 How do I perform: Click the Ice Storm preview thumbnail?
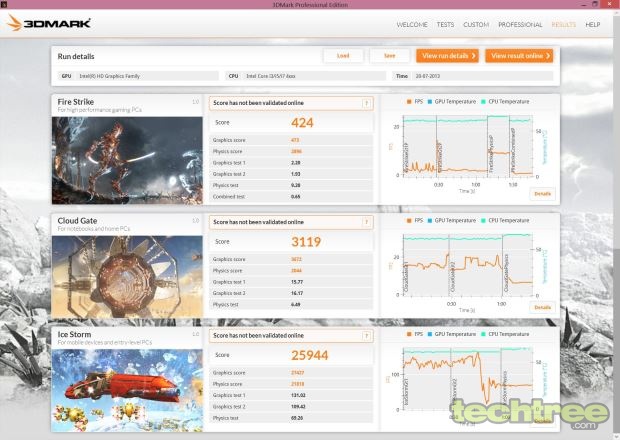click(x=127, y=390)
